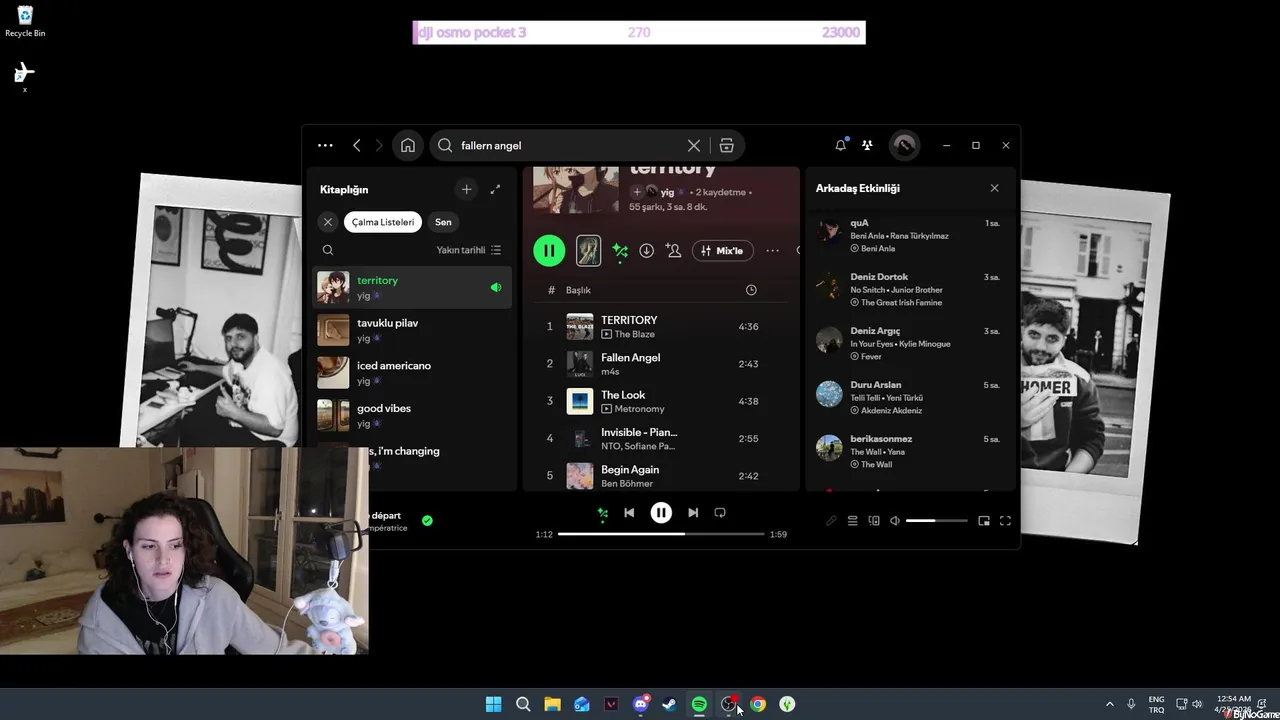The image size is (1280, 720).
Task: Toggle smart shuffle in player bar
Action: [x=603, y=513]
